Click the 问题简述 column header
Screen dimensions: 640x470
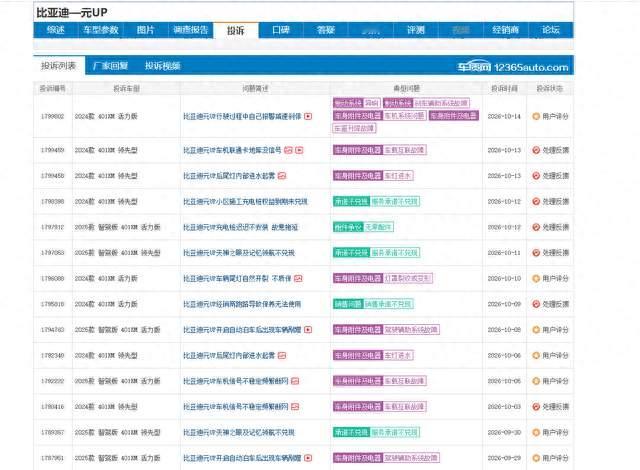(x=255, y=89)
